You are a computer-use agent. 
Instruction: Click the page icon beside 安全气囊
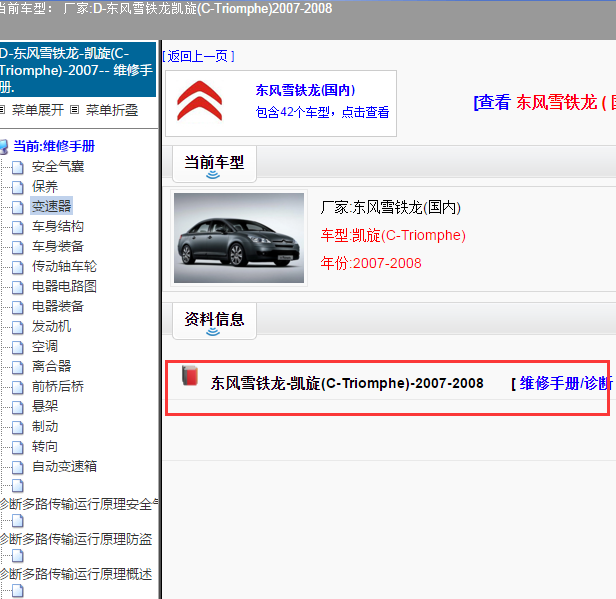(x=18, y=167)
